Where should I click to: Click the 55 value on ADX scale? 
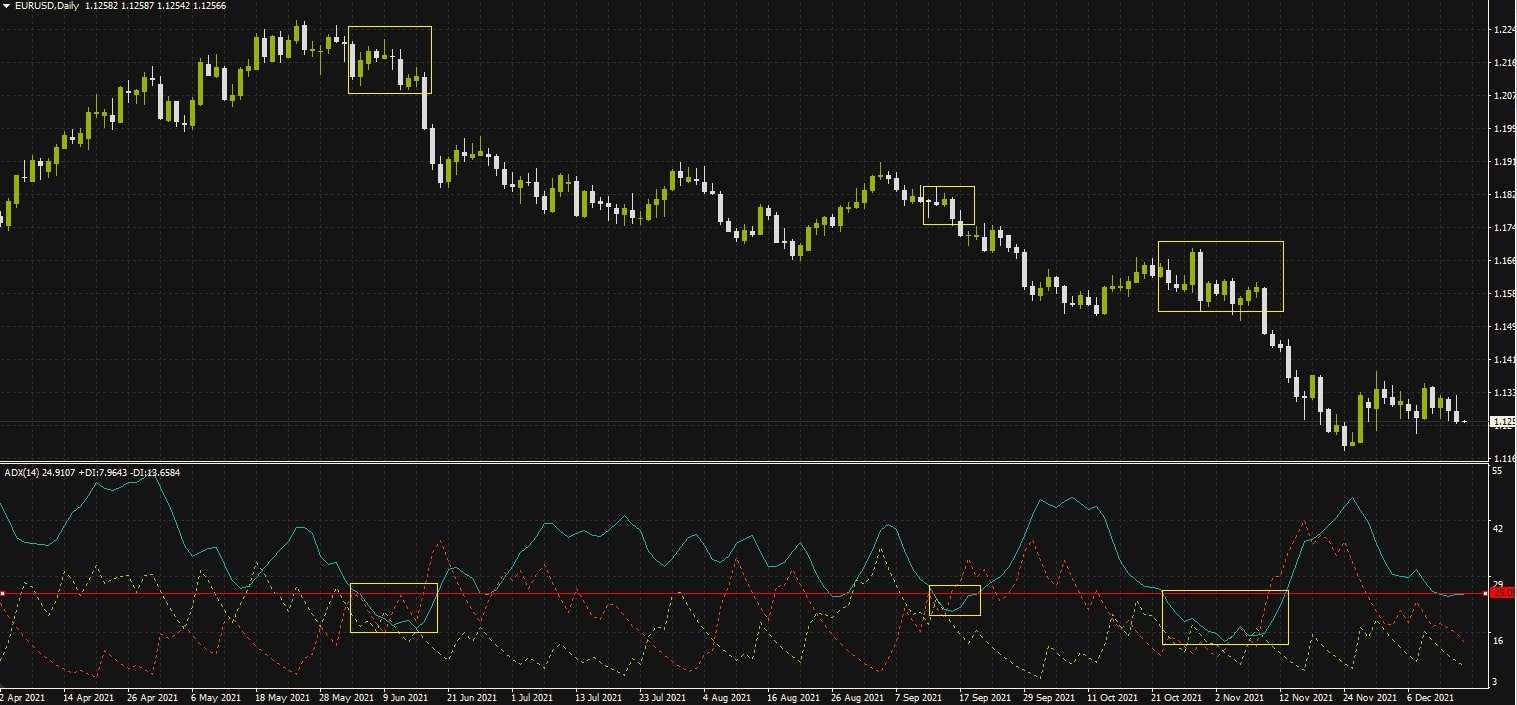1497,470
